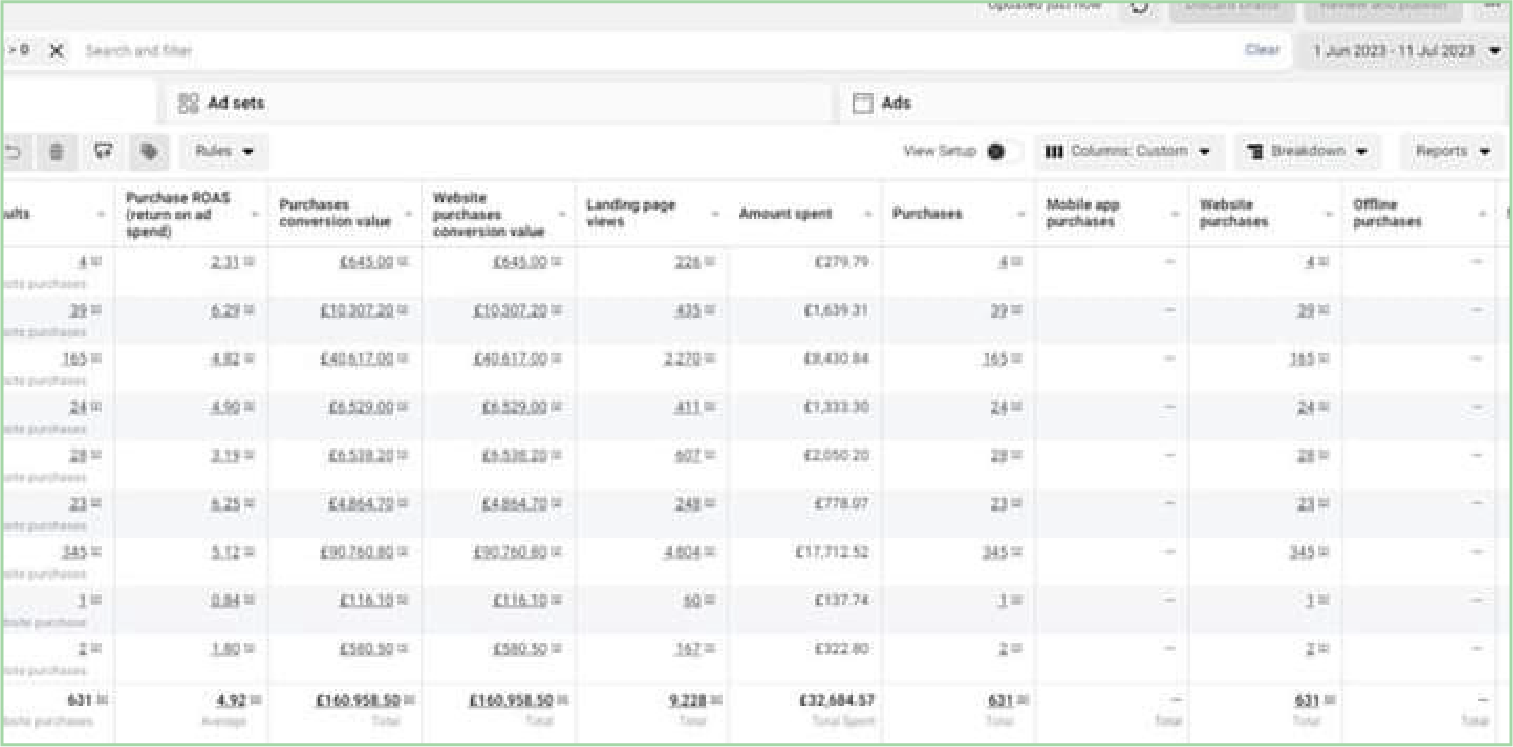Click the refresh icon beside updated status

point(1139,7)
